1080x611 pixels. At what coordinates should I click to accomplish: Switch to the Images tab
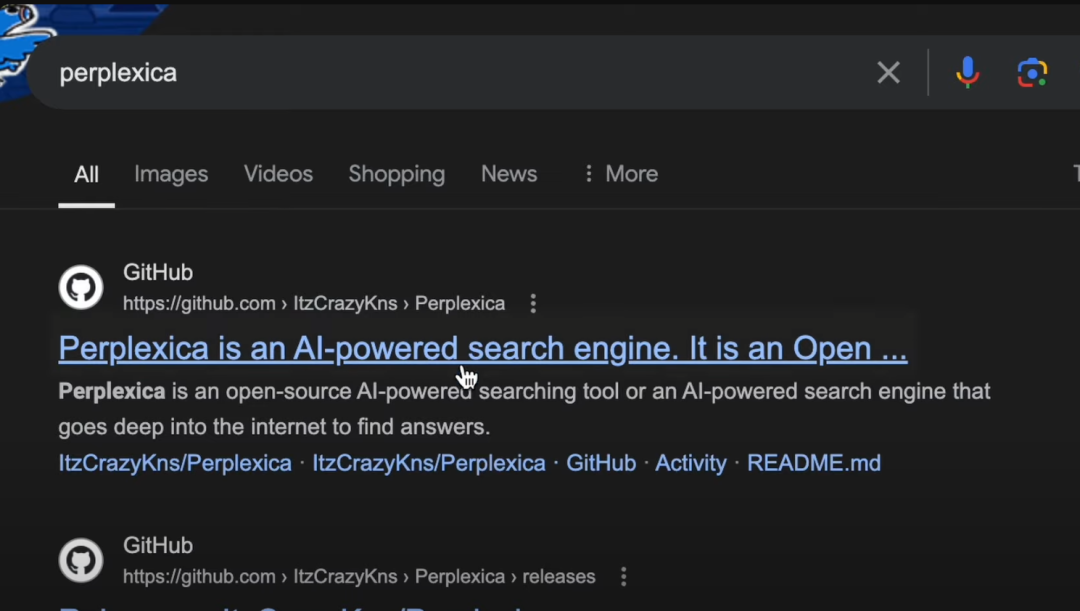pos(171,174)
